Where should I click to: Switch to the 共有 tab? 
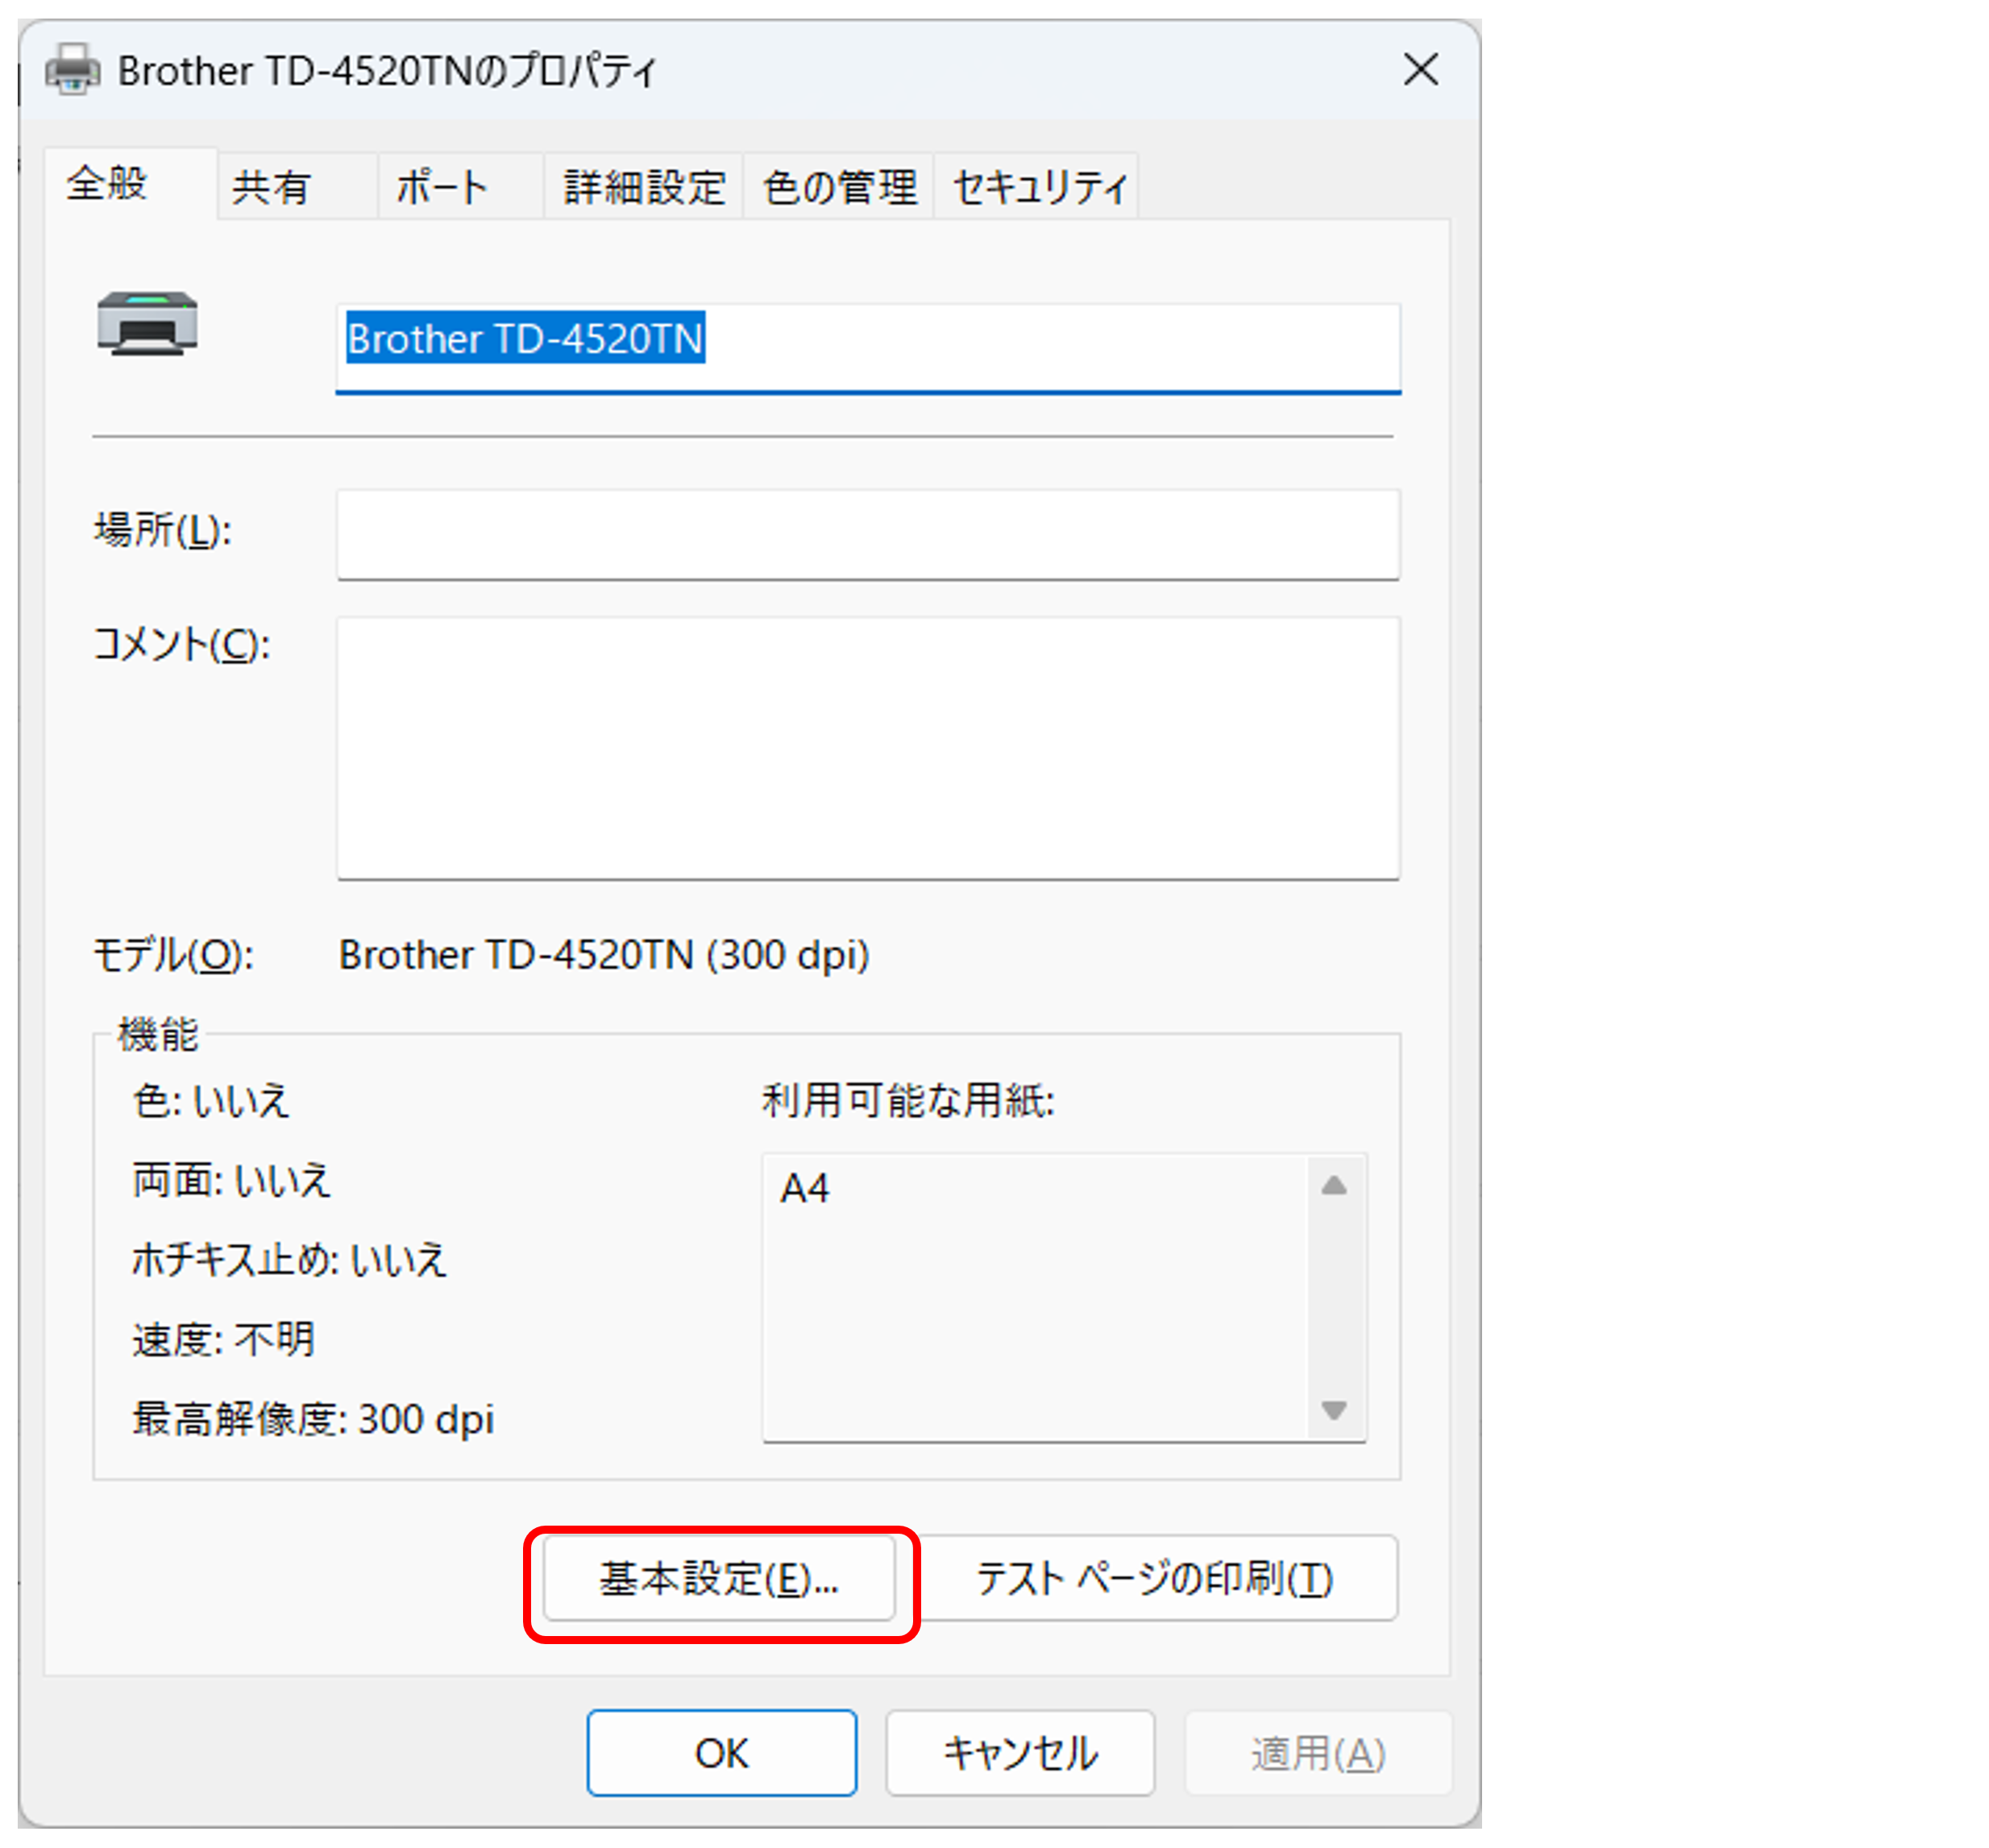[x=272, y=187]
